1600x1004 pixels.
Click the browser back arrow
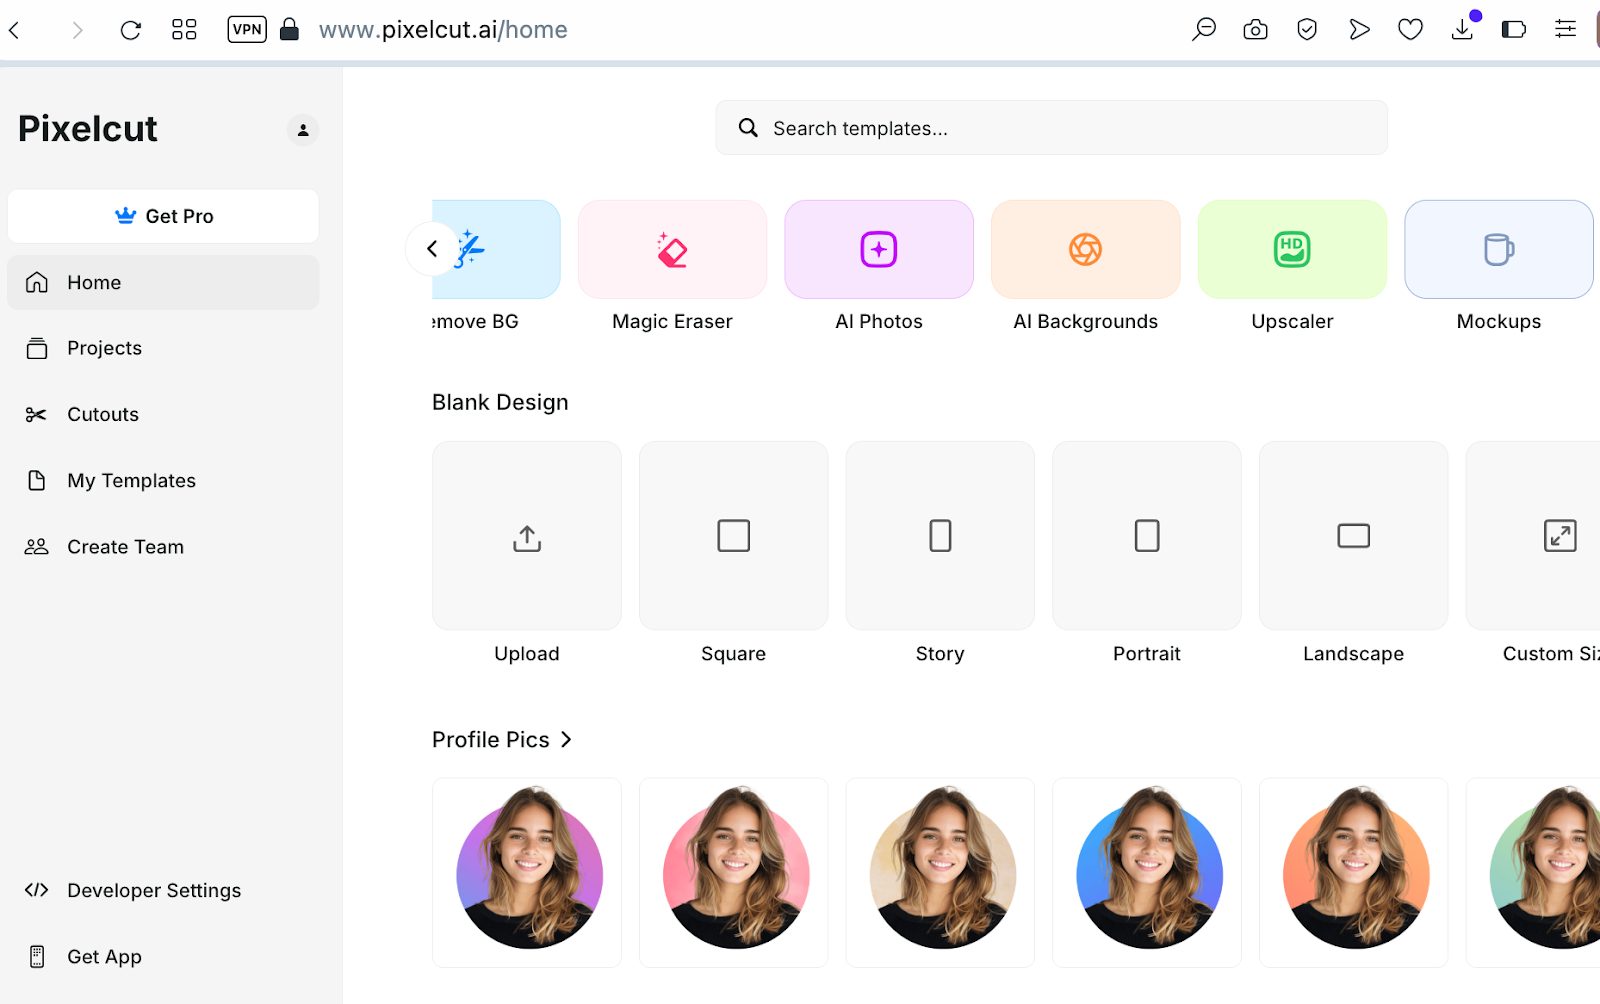tap(15, 30)
